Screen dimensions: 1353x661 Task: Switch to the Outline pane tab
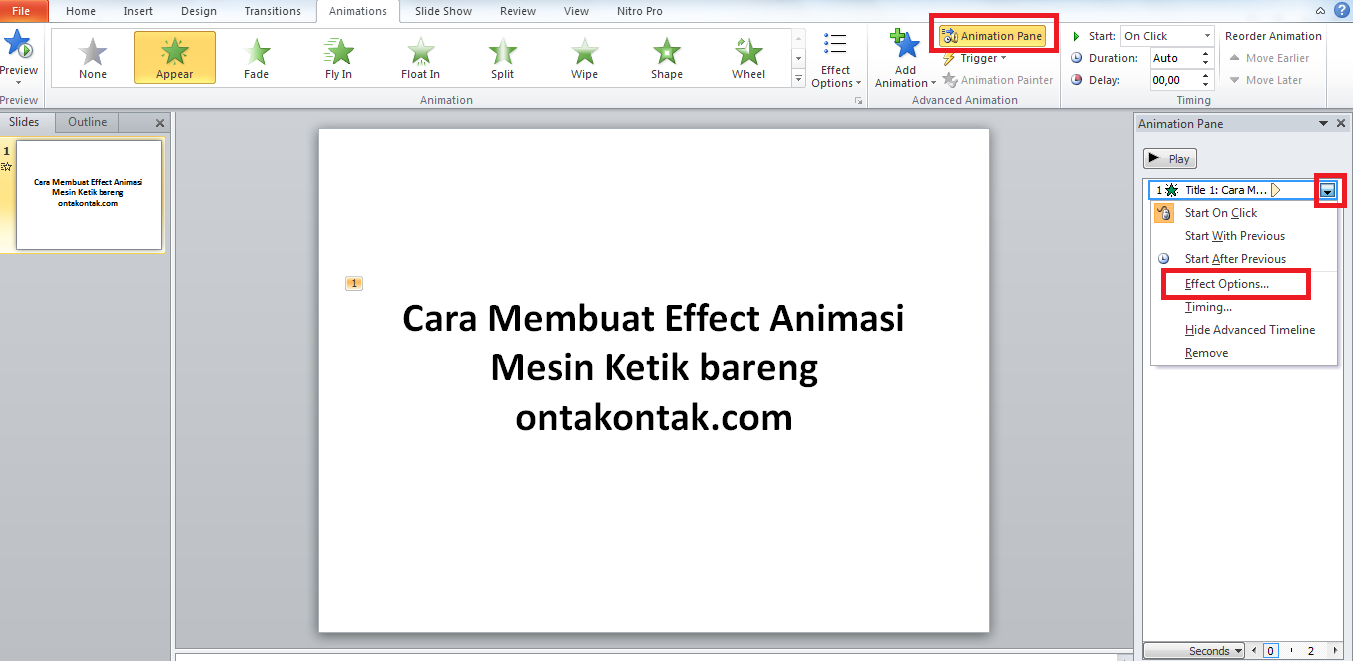[87, 122]
